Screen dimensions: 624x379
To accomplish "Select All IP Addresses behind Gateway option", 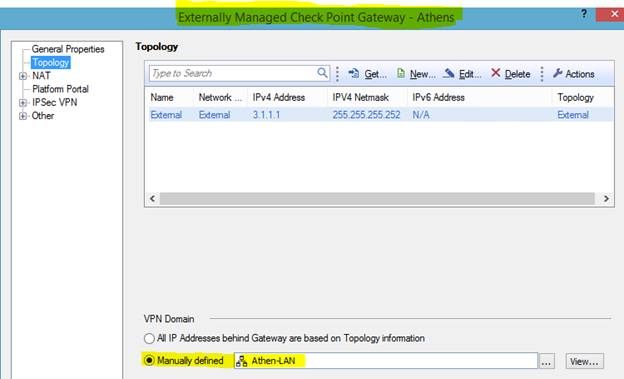I will coord(149,338).
